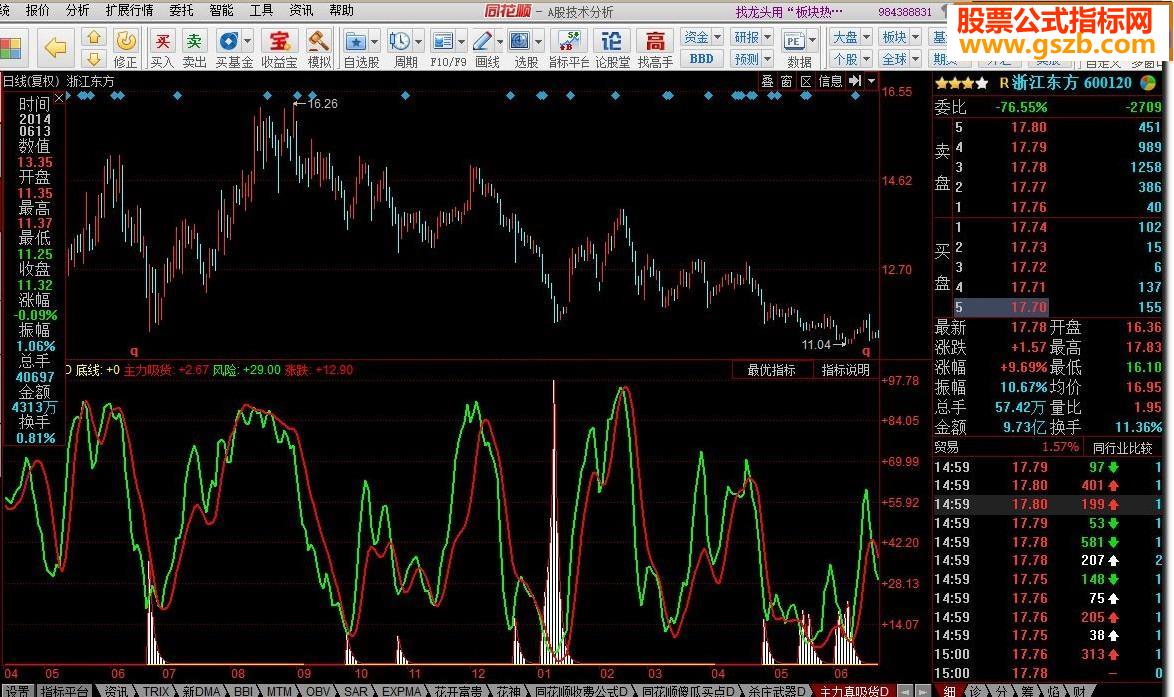Open the 资讯 menu
The height and width of the screenshot is (697, 1174).
(301, 10)
